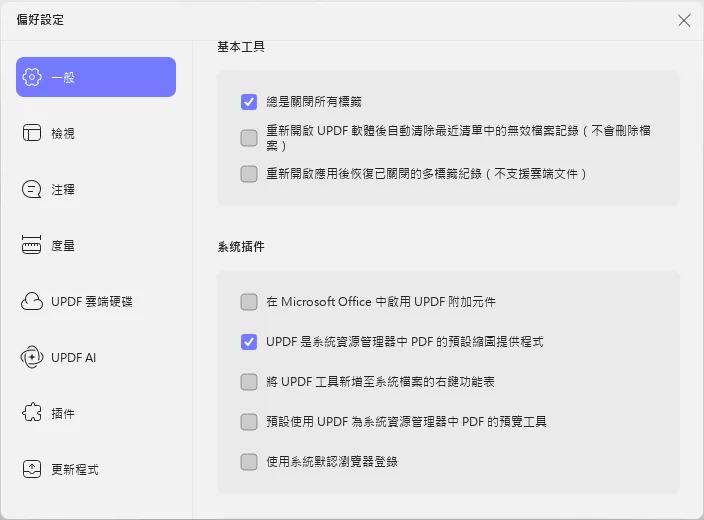Uncheck PDF 預設縮圖提供程式 checkbox

tap(249, 342)
